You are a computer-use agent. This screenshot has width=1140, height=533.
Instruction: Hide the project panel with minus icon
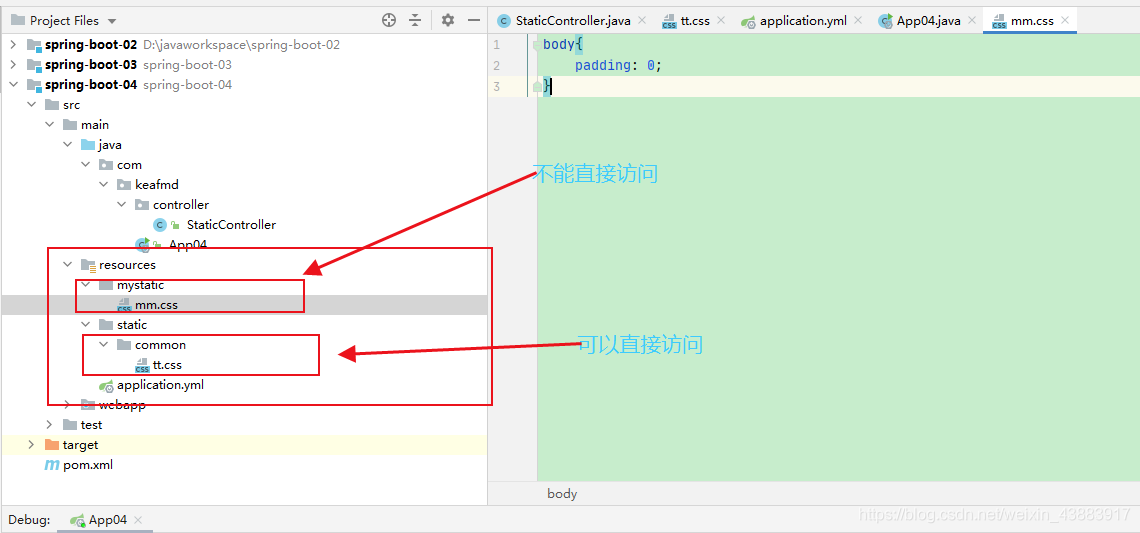click(473, 20)
